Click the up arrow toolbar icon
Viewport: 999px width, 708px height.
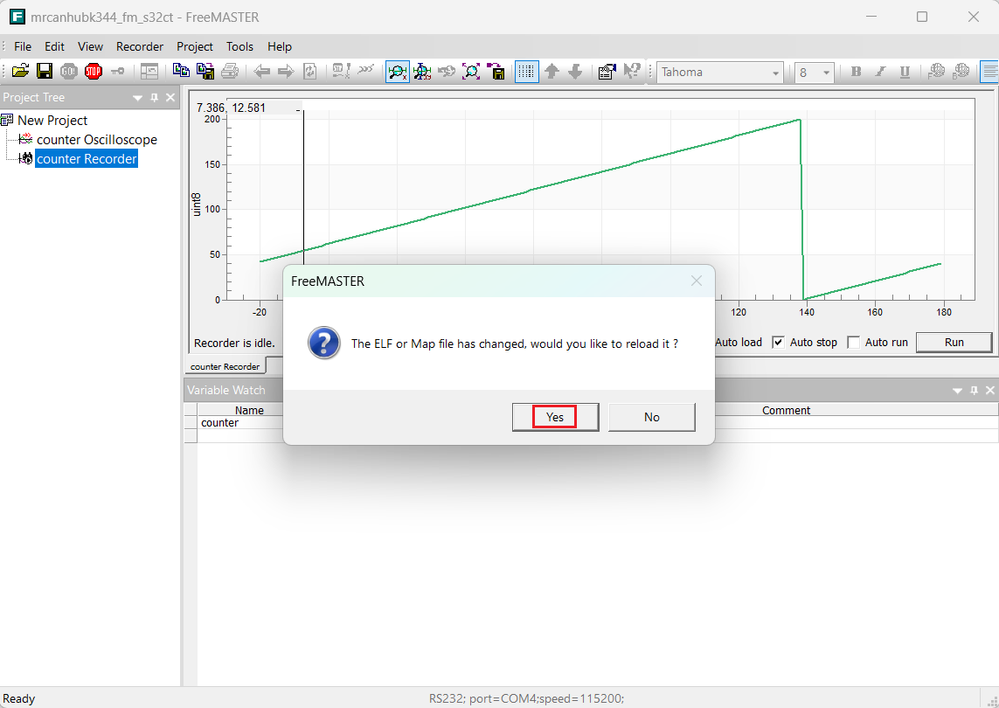coord(552,71)
